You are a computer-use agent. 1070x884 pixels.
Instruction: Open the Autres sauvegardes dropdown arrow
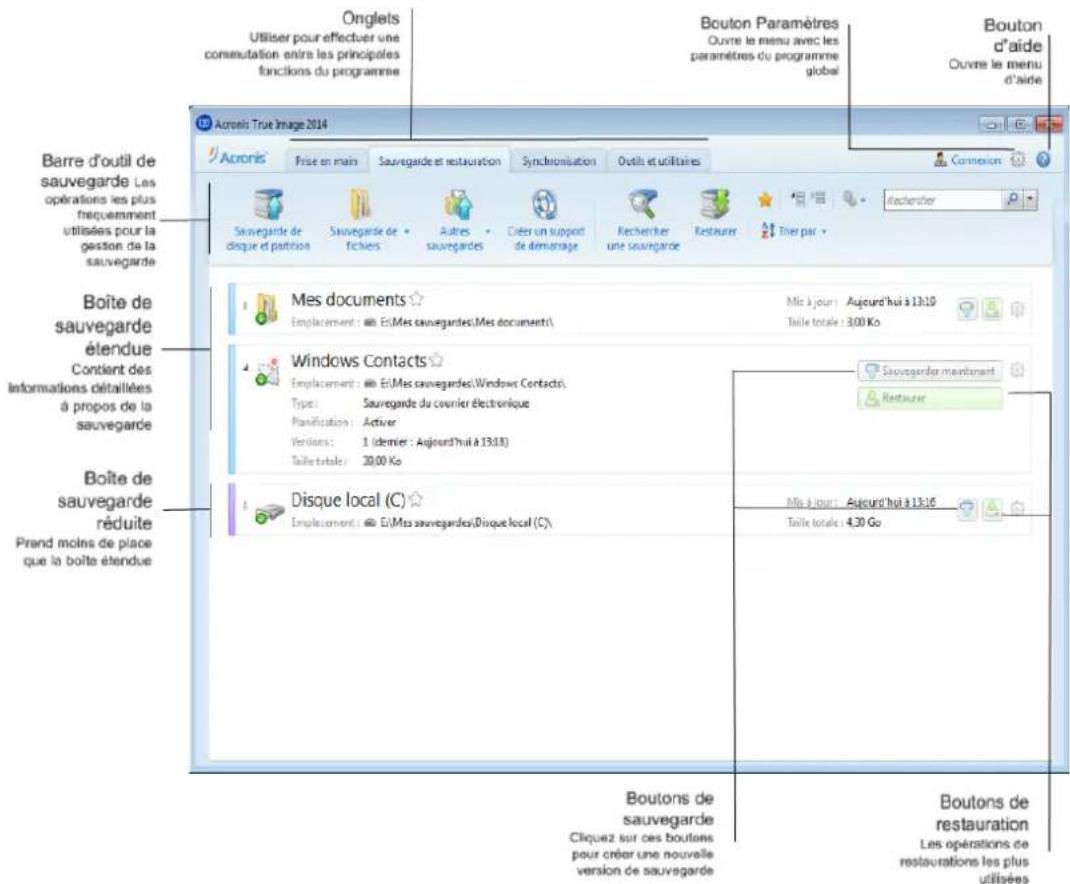487,231
